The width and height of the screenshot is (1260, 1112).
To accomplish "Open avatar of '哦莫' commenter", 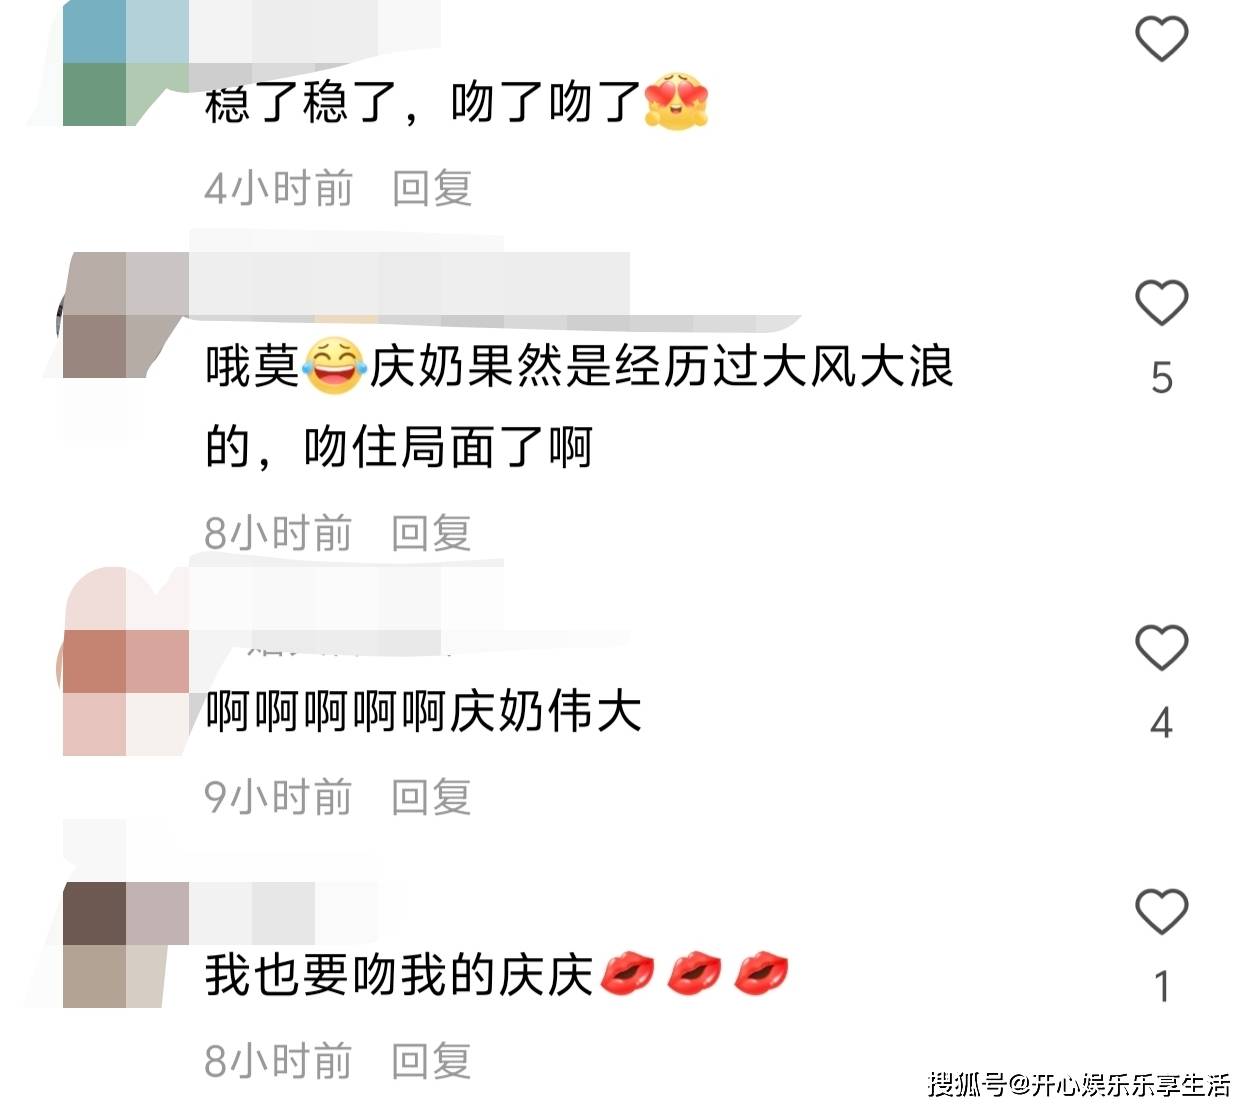I will tap(125, 315).
